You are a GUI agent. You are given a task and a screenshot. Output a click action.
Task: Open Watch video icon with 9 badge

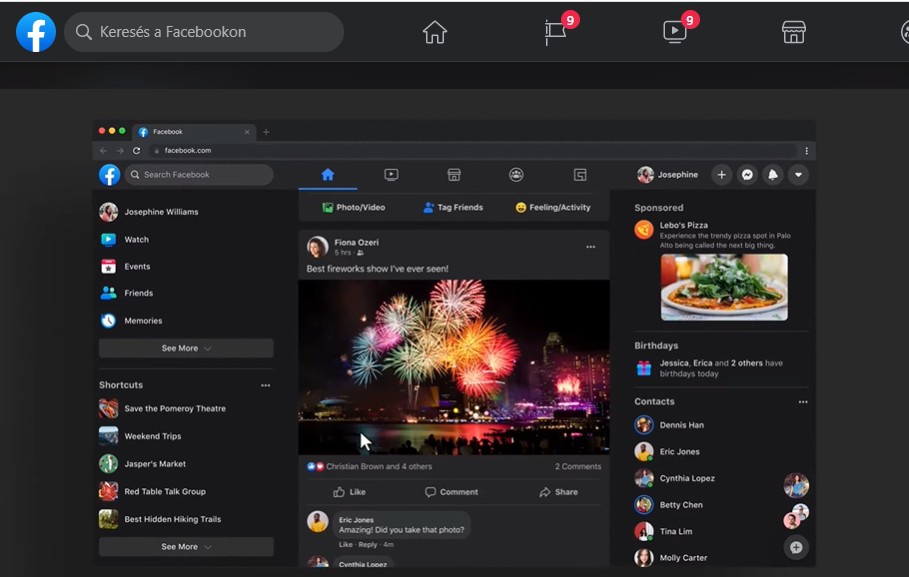click(x=675, y=32)
